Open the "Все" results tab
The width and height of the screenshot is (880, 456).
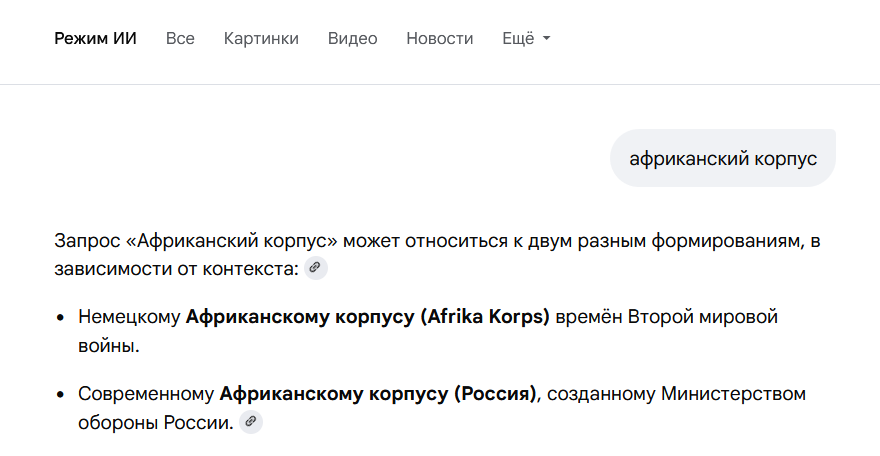(x=180, y=39)
